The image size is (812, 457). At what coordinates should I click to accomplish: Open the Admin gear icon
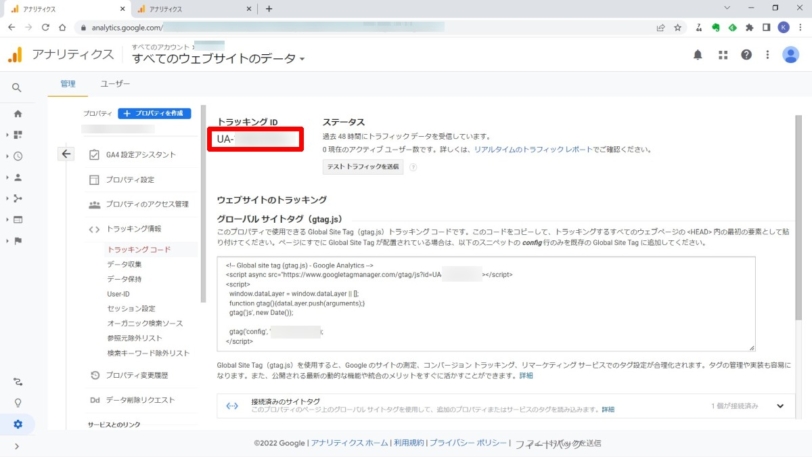tap(18, 424)
